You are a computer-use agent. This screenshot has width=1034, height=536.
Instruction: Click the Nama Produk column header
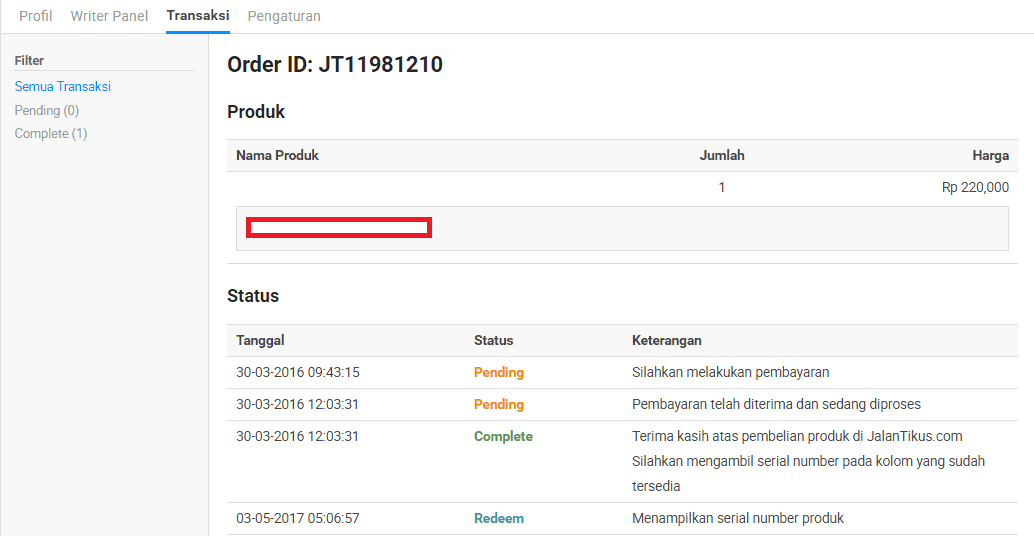(x=277, y=156)
